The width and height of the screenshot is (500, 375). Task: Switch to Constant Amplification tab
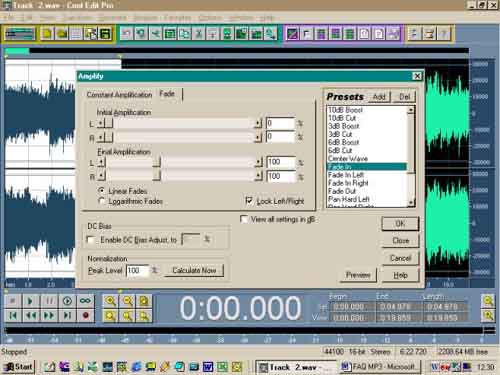pyautogui.click(x=119, y=95)
